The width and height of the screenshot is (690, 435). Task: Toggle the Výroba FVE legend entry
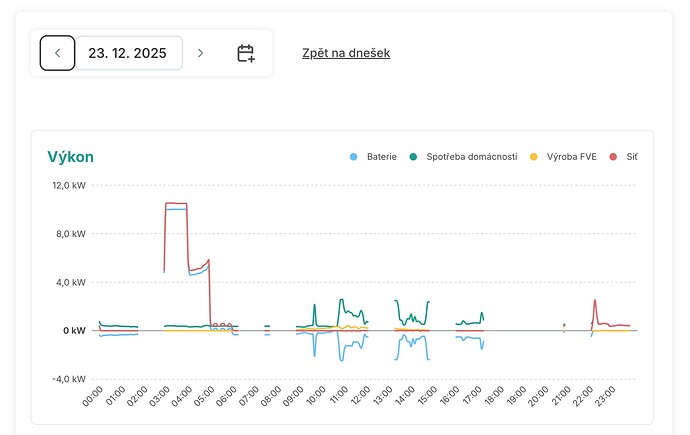pyautogui.click(x=567, y=157)
